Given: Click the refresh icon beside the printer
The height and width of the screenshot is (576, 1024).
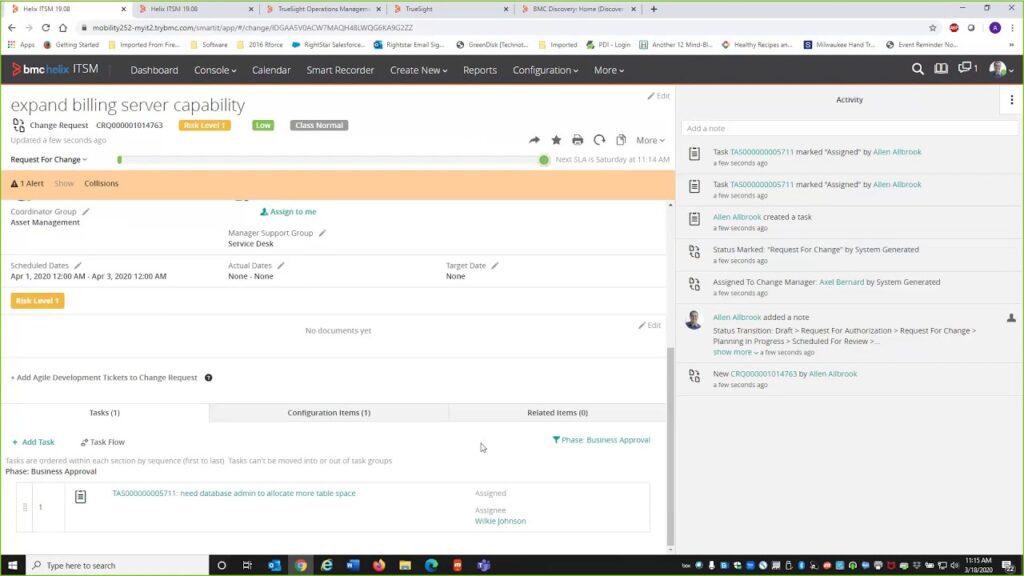Looking at the screenshot, I should pos(599,140).
